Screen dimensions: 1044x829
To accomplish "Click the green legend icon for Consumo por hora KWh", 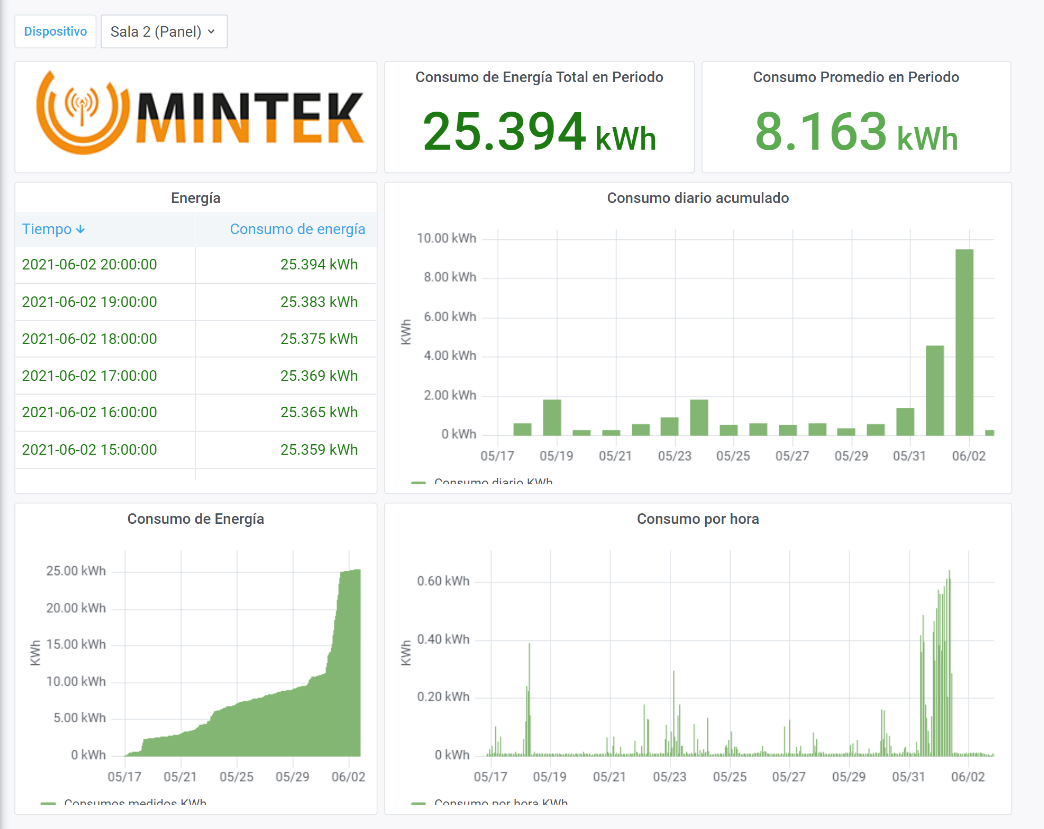I will (421, 803).
